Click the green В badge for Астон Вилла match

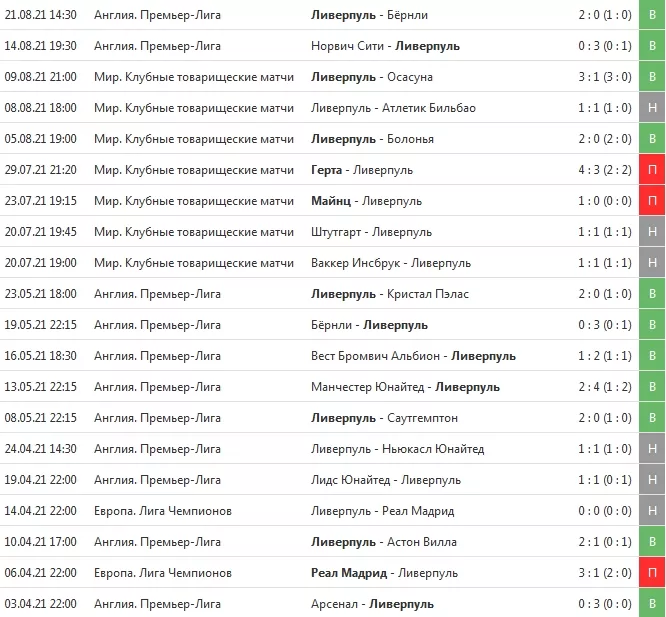click(652, 542)
